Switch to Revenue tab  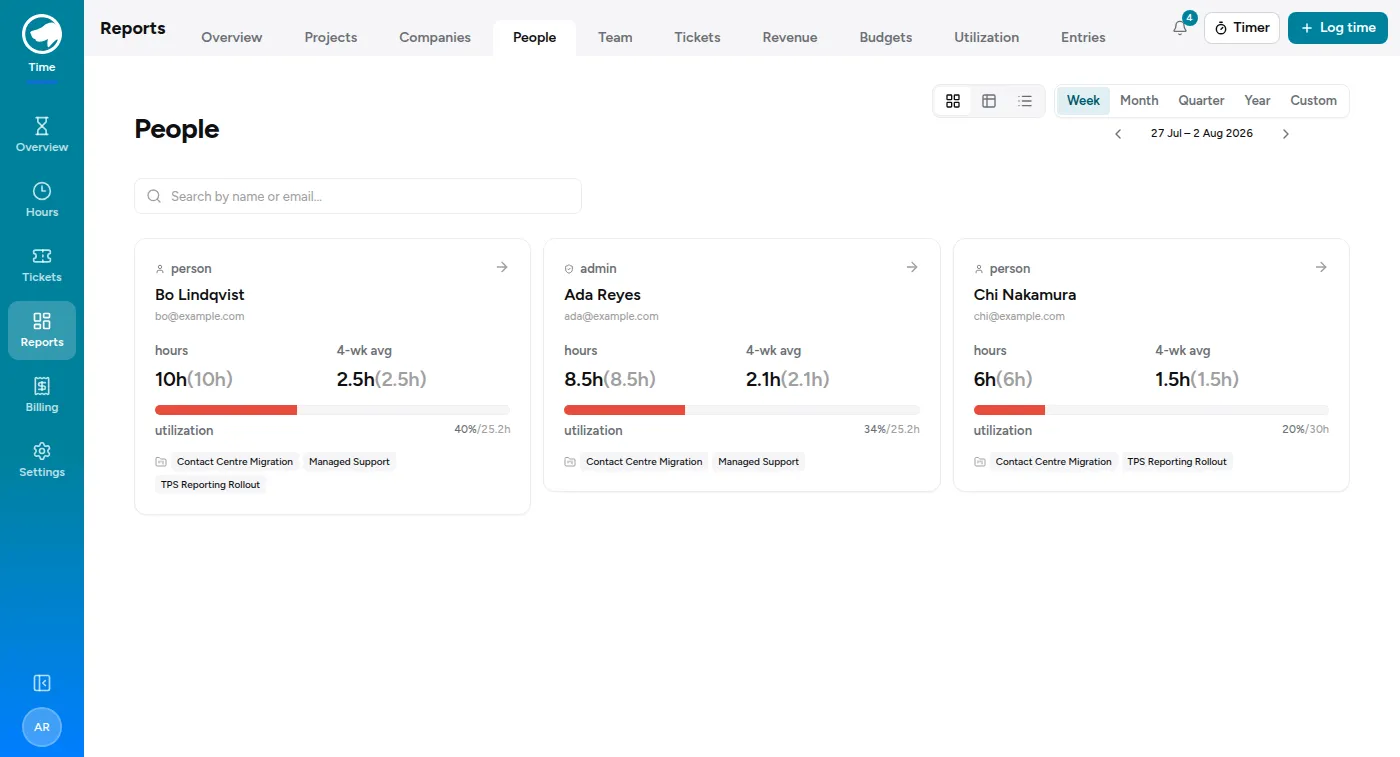click(x=790, y=38)
